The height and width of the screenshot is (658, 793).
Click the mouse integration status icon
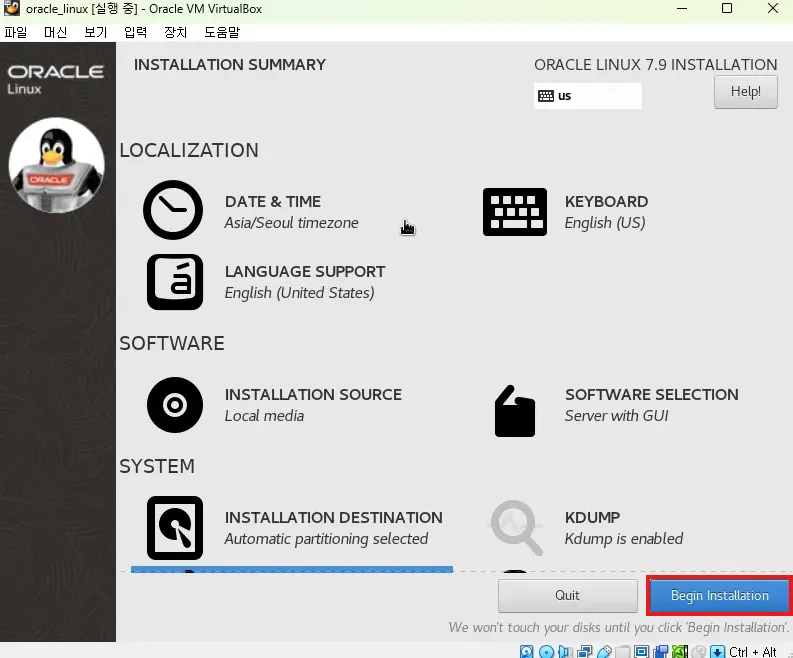tap(699, 651)
